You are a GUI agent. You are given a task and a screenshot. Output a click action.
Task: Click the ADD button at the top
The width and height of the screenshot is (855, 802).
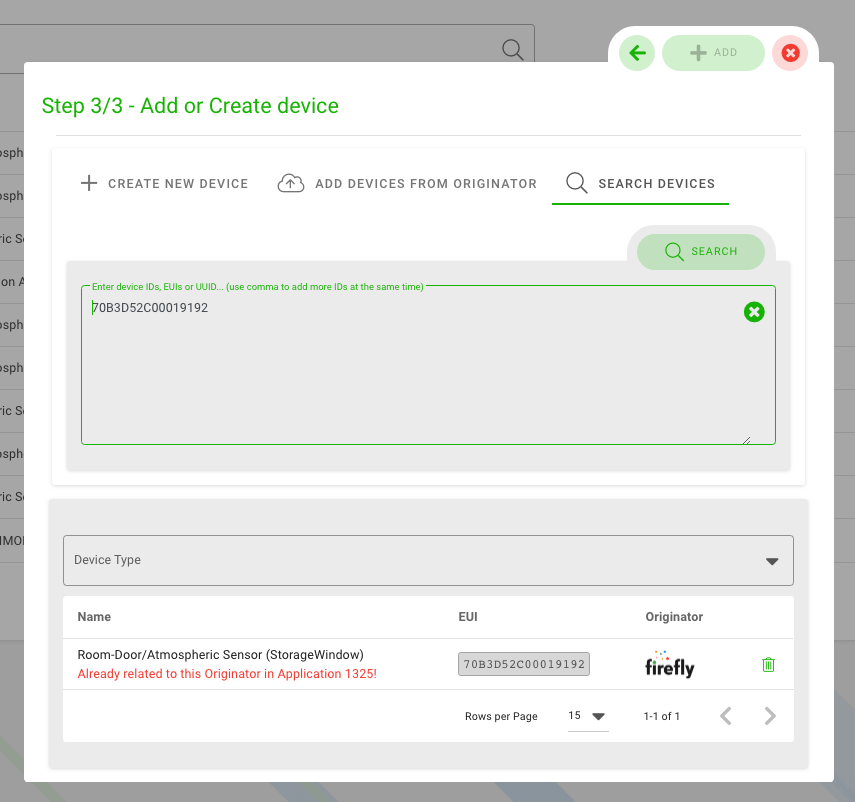713,53
